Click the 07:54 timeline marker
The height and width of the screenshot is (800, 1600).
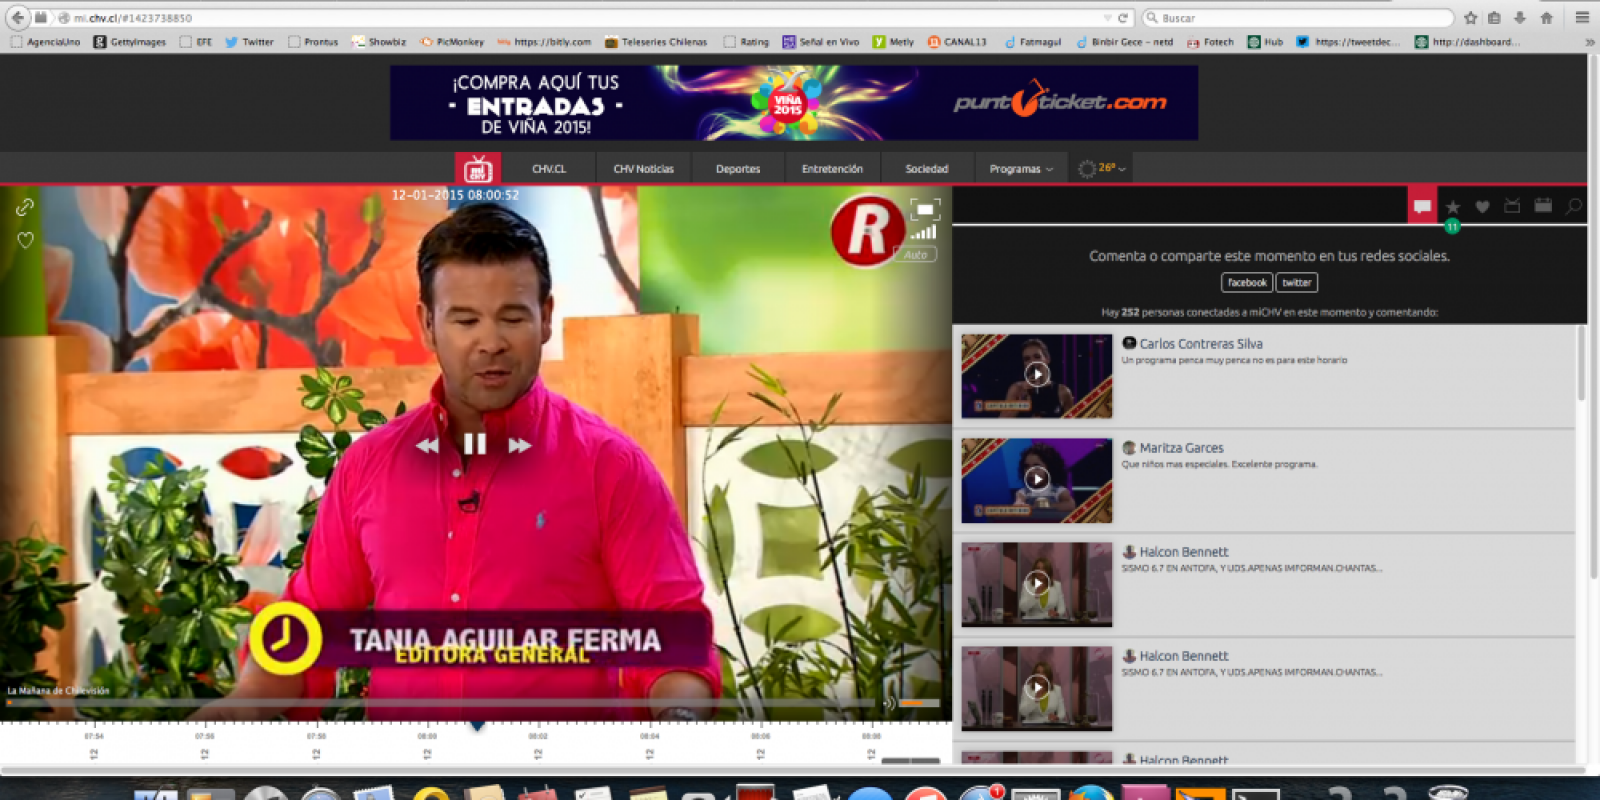(x=94, y=736)
